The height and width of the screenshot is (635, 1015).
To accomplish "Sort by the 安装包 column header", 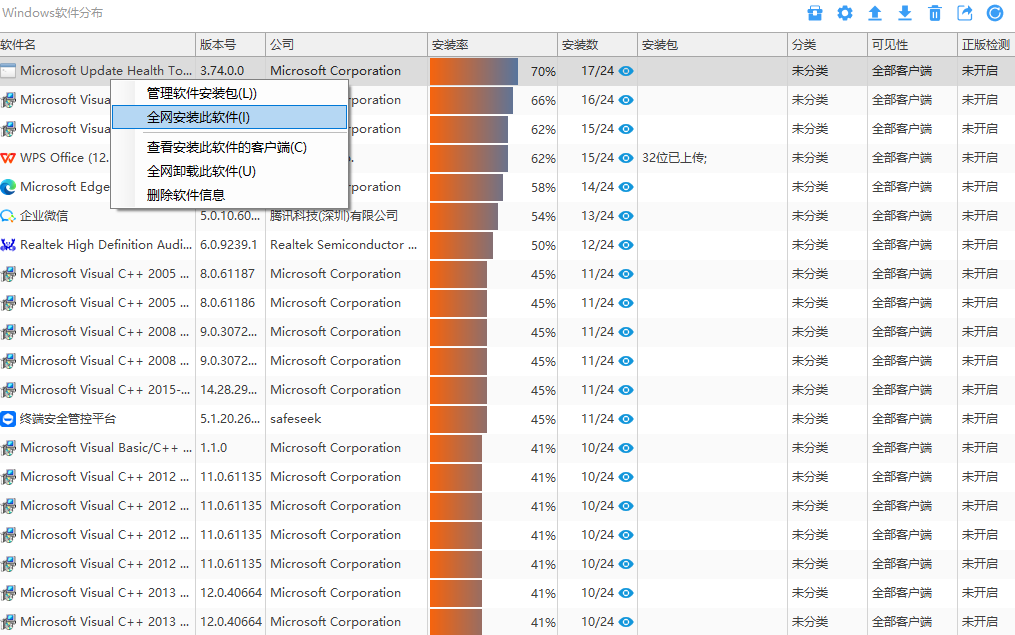I will [712, 45].
